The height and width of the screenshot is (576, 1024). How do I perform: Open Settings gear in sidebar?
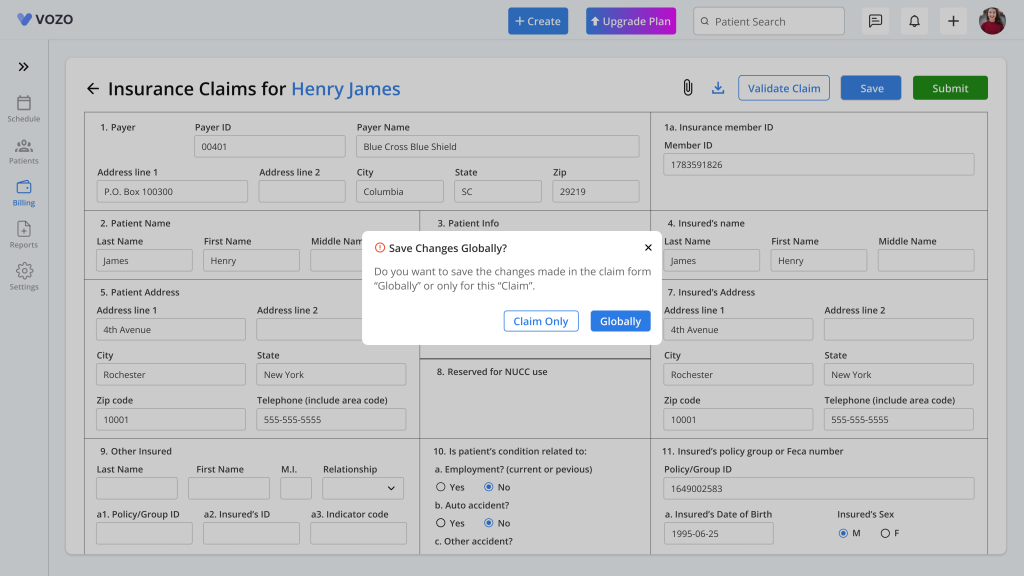coord(24,277)
